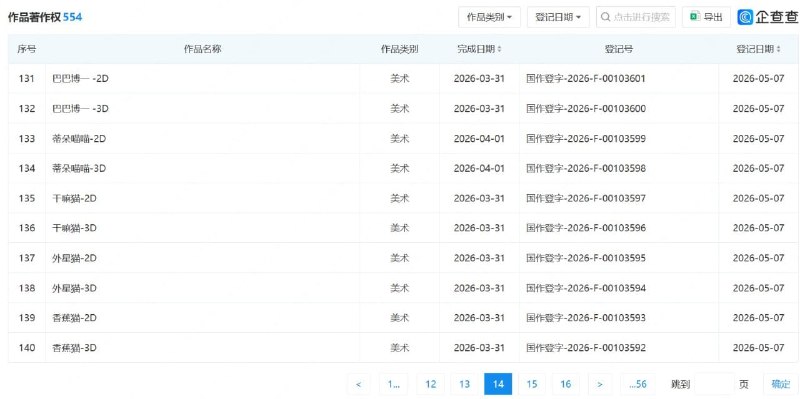Click registration date 2026-05-07 in row 139

point(759,318)
